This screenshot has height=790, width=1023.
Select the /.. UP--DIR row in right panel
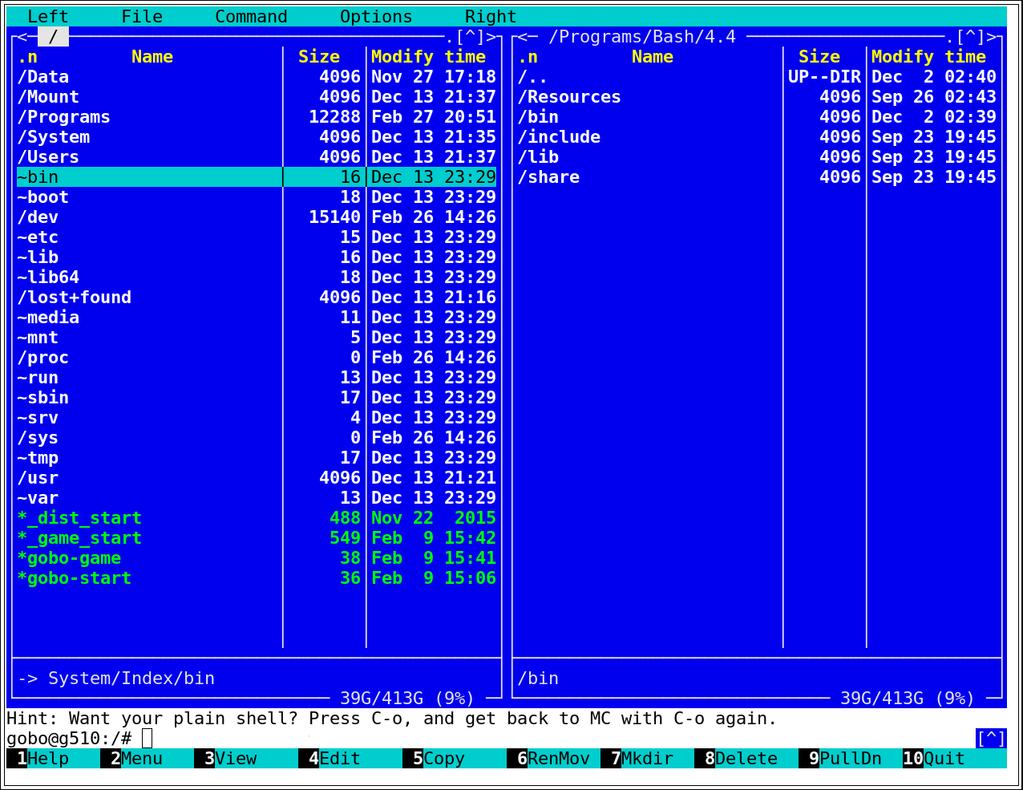click(x=757, y=77)
